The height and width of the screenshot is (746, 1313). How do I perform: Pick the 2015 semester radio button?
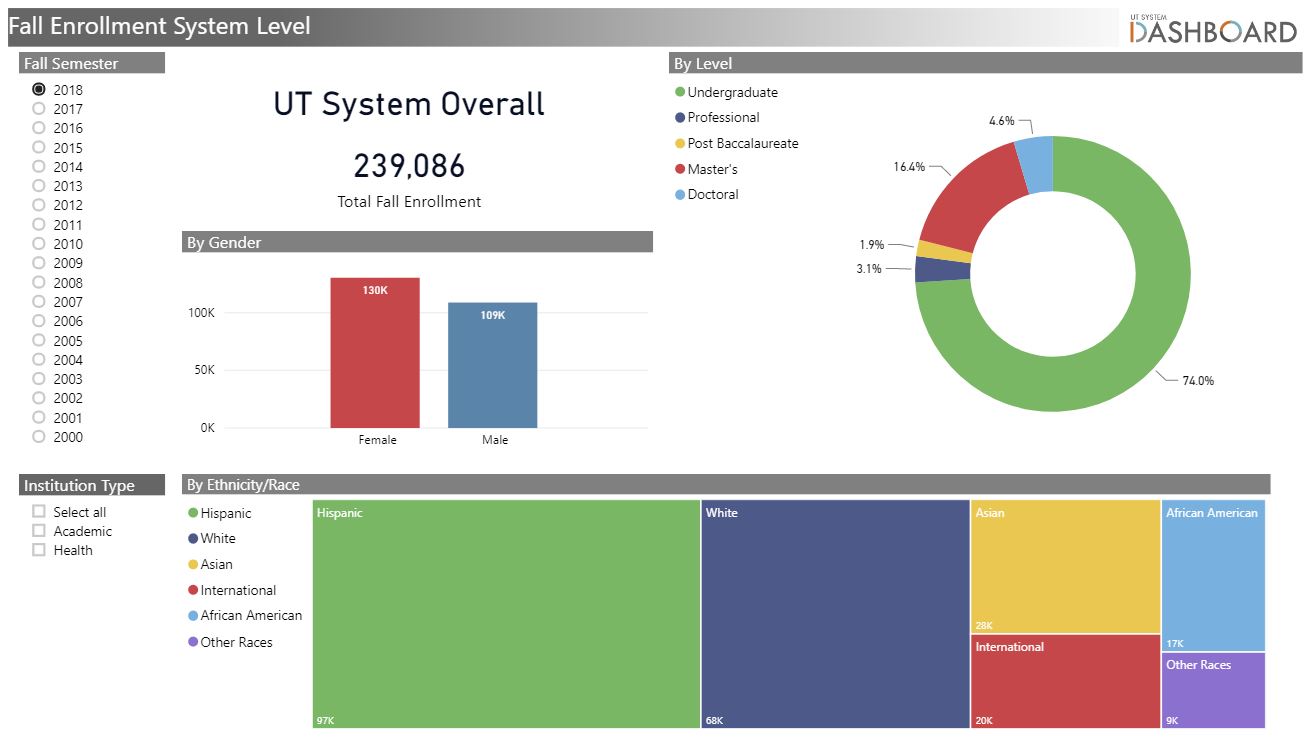[x=39, y=147]
